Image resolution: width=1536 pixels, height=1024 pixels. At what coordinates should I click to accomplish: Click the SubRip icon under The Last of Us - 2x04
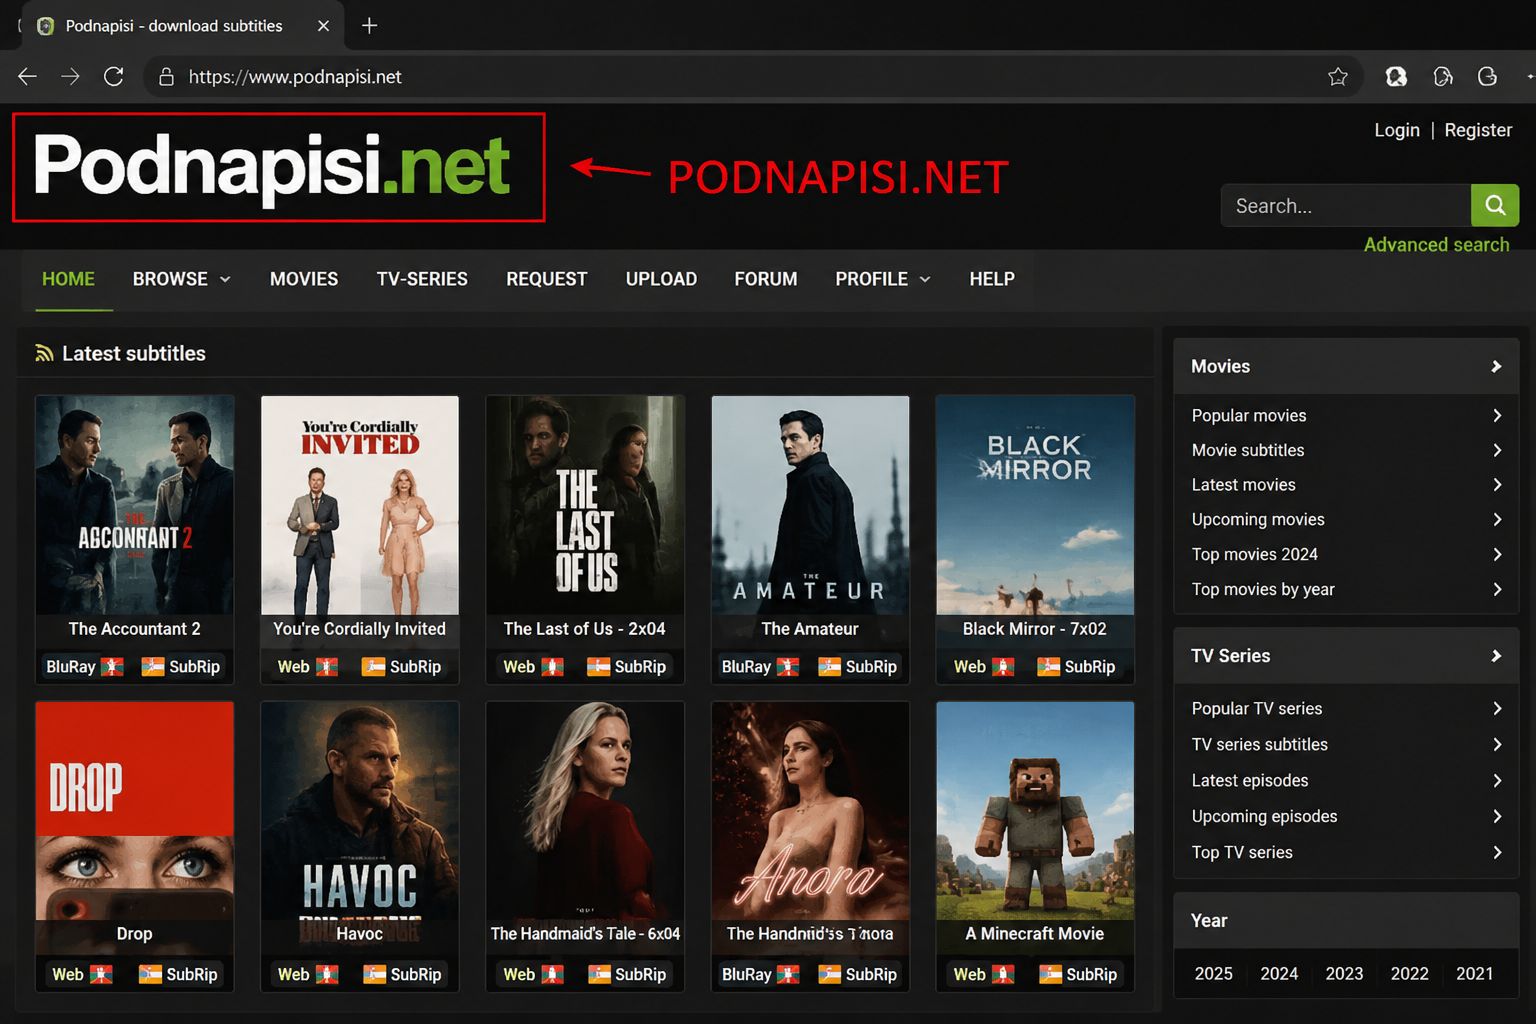pos(599,667)
